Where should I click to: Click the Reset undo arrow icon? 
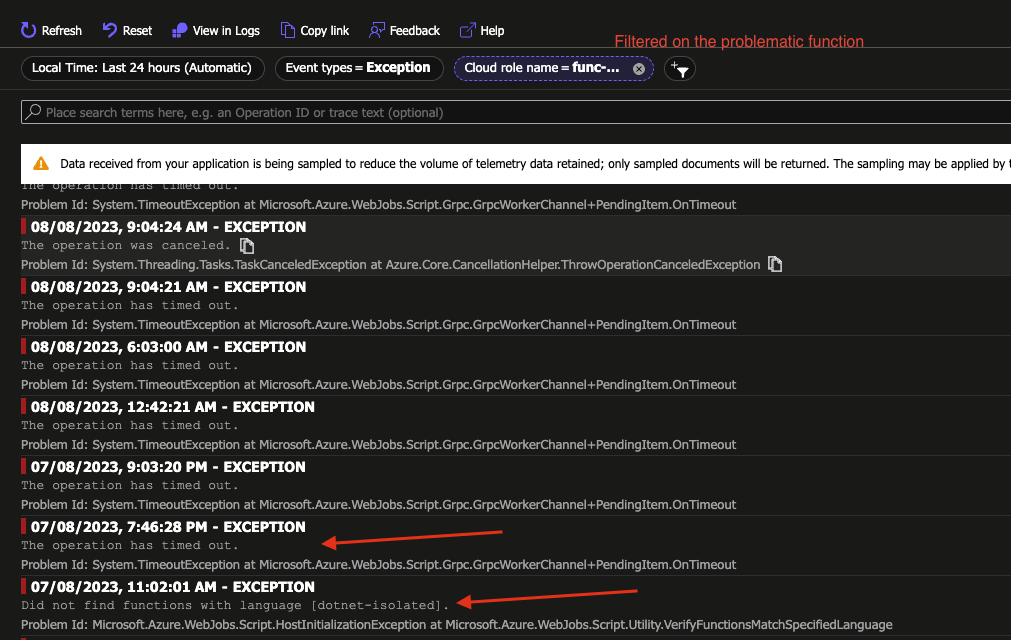[110, 30]
